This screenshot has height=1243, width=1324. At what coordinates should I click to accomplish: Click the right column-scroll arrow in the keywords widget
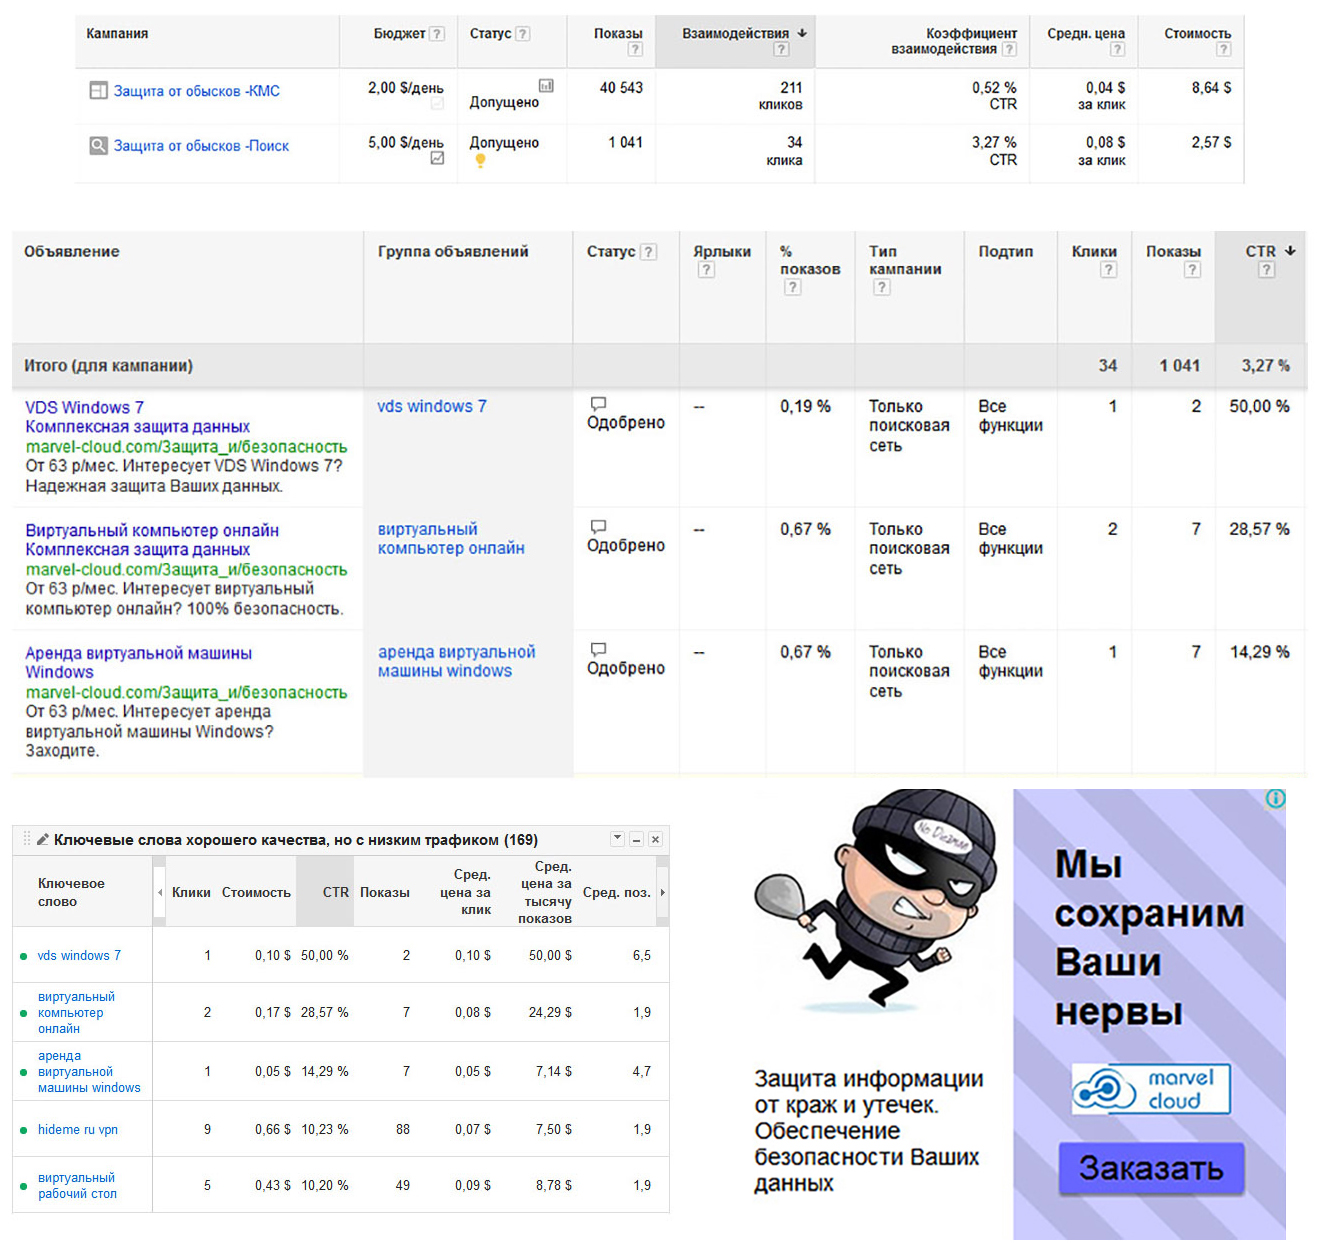[662, 892]
